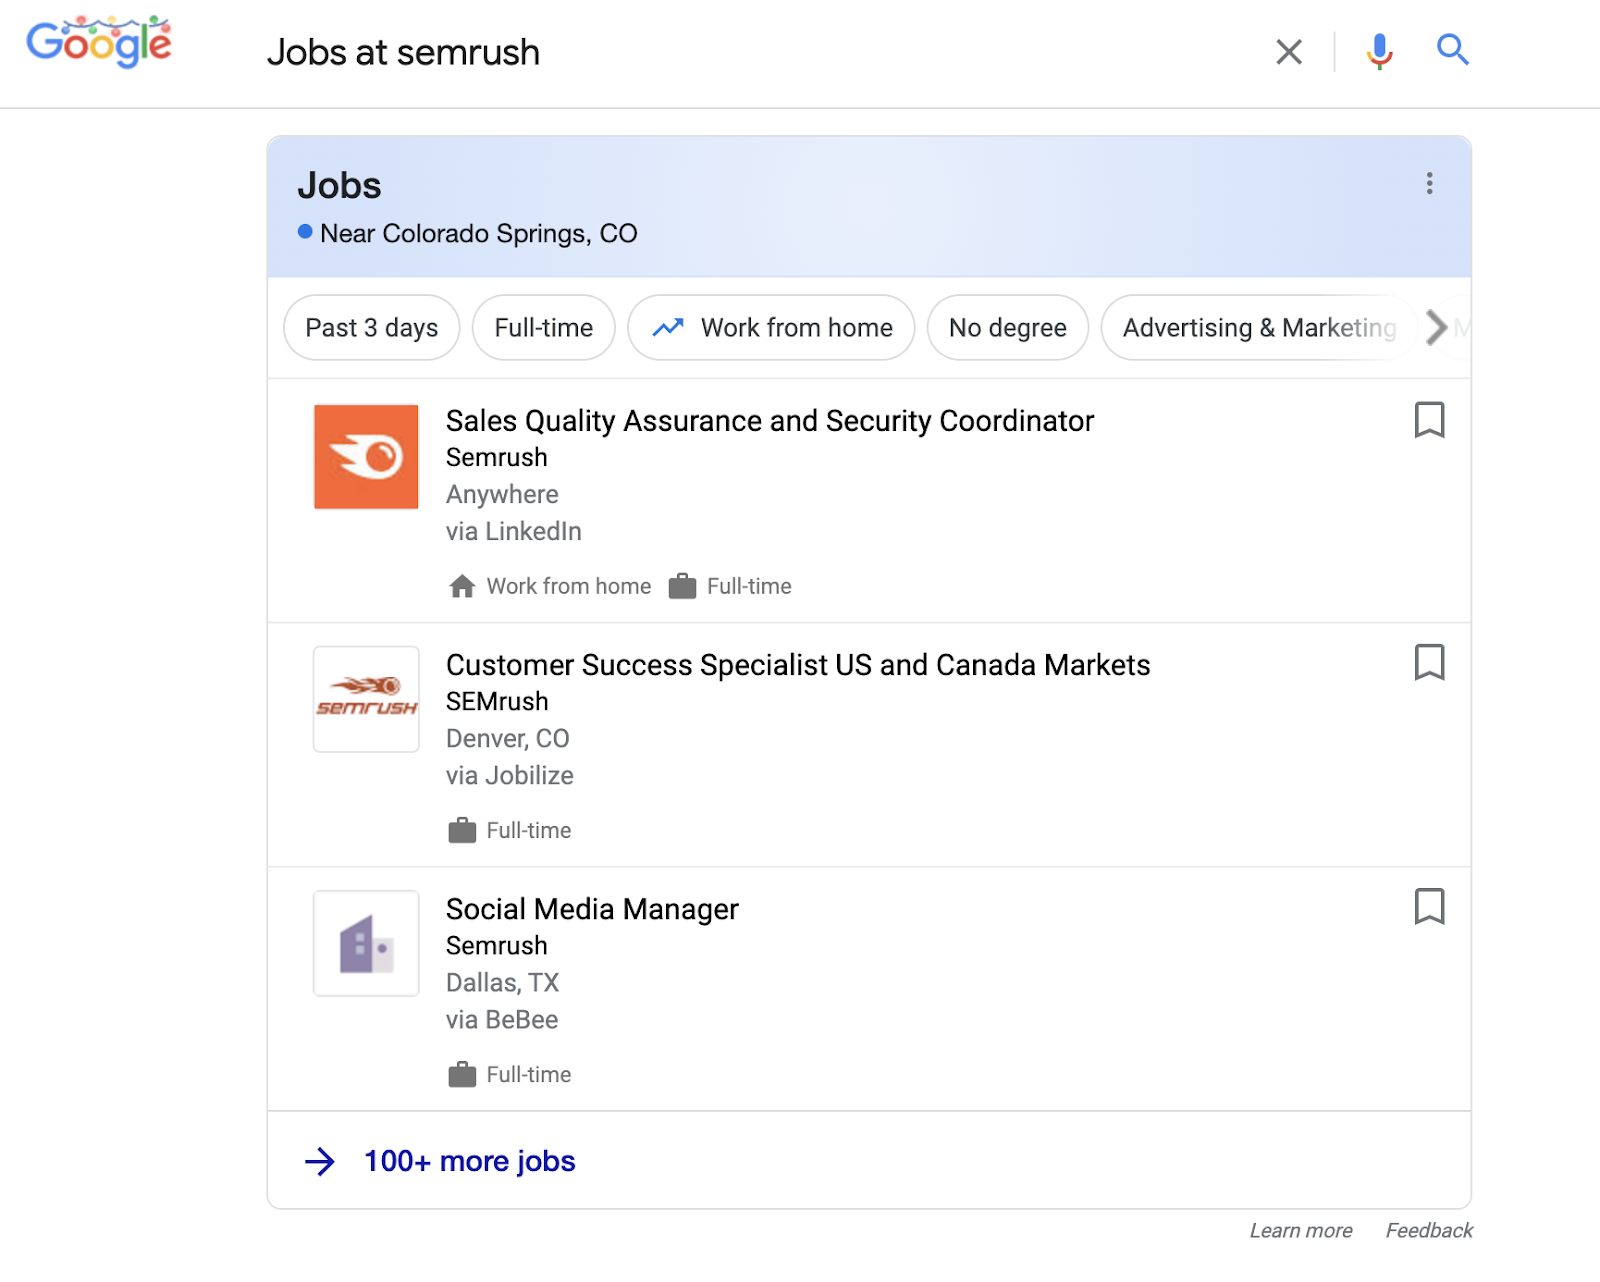Click the trending arrow icon in Work from home chip
The width and height of the screenshot is (1600, 1282).
coord(668,327)
